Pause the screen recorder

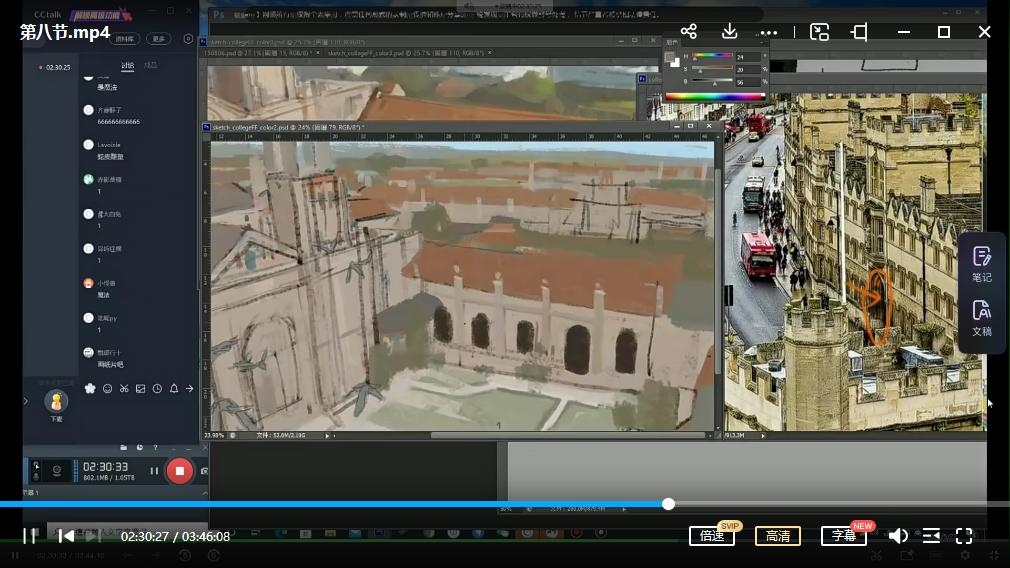tap(154, 471)
